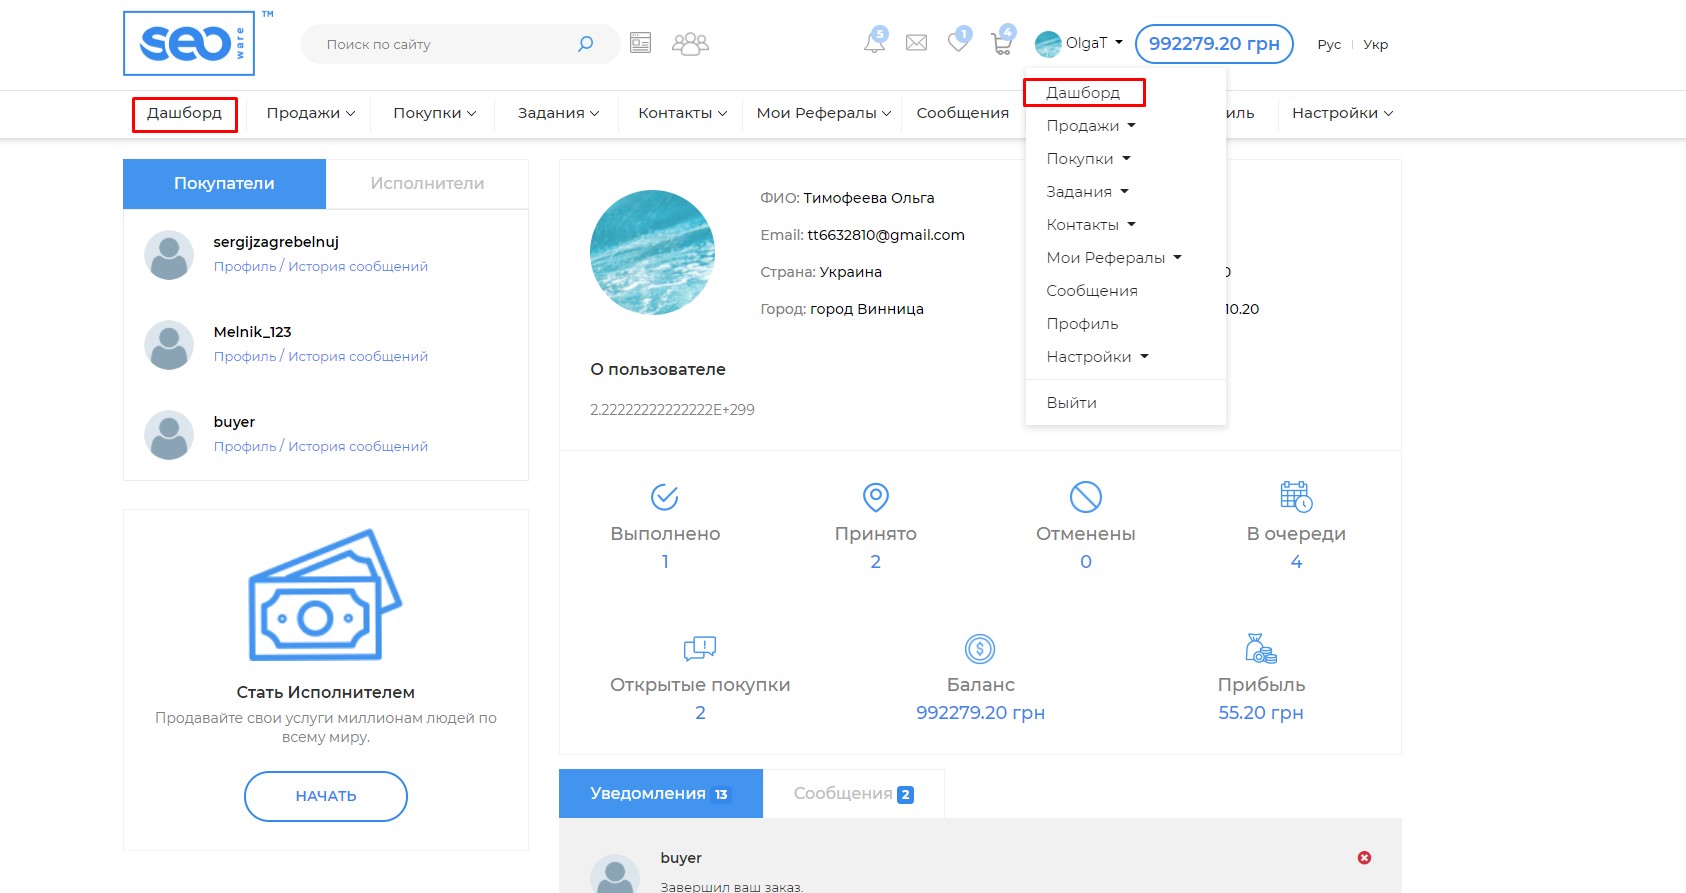Select Выйти from the user menu
This screenshot has height=893, width=1686.
click(1071, 403)
